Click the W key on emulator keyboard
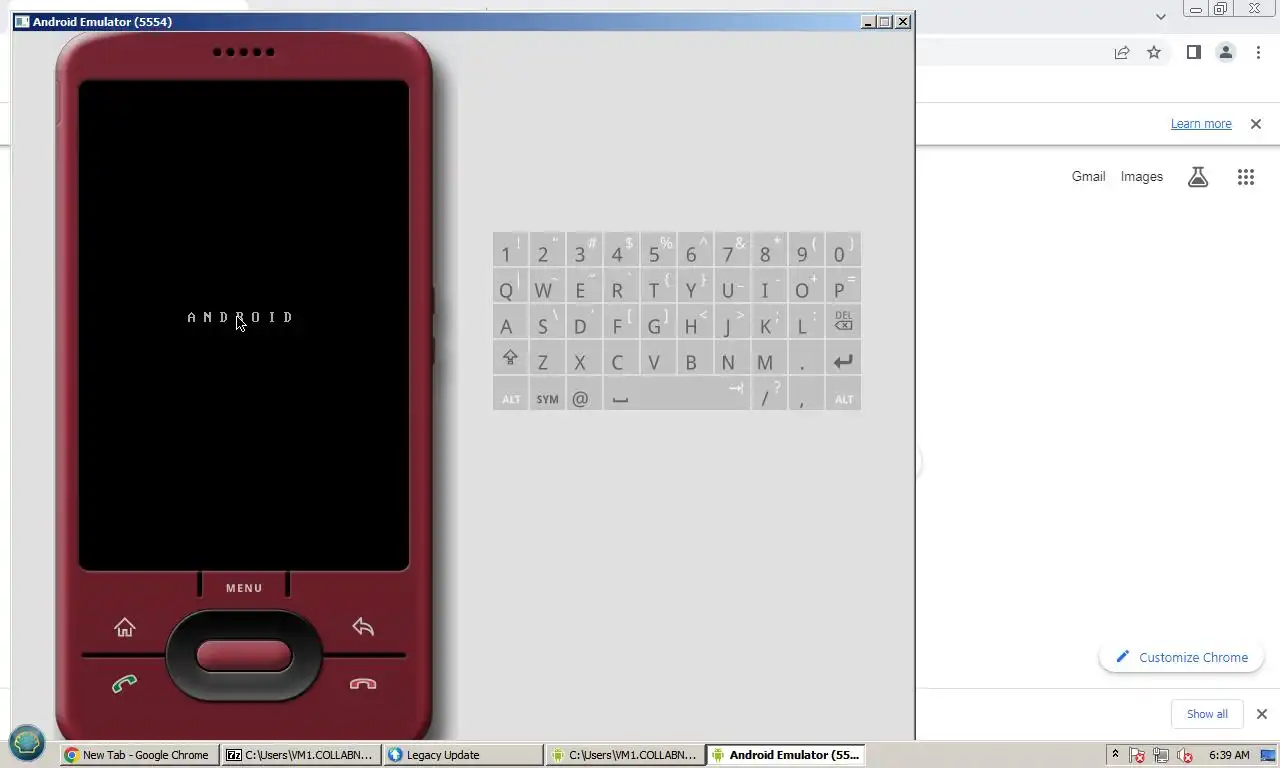 [x=547, y=287]
